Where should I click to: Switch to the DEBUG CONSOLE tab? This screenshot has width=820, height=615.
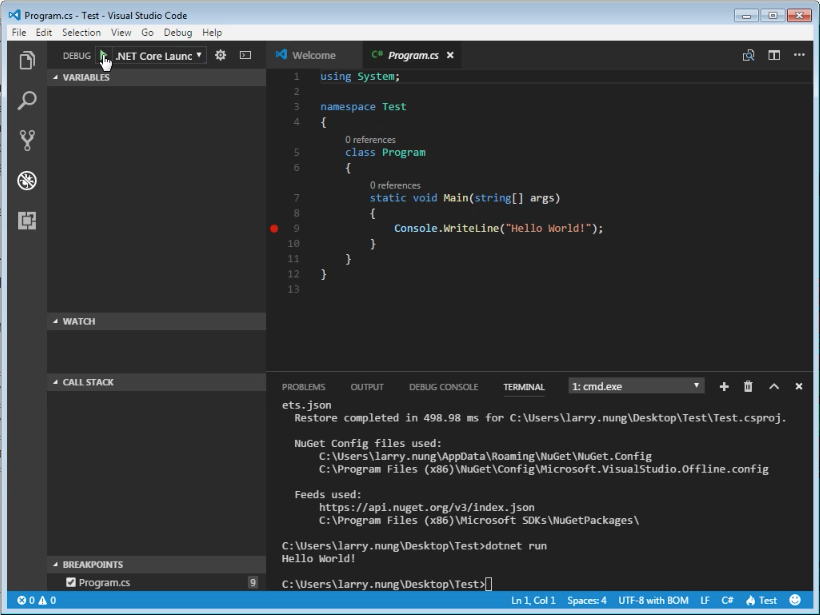[443, 387]
